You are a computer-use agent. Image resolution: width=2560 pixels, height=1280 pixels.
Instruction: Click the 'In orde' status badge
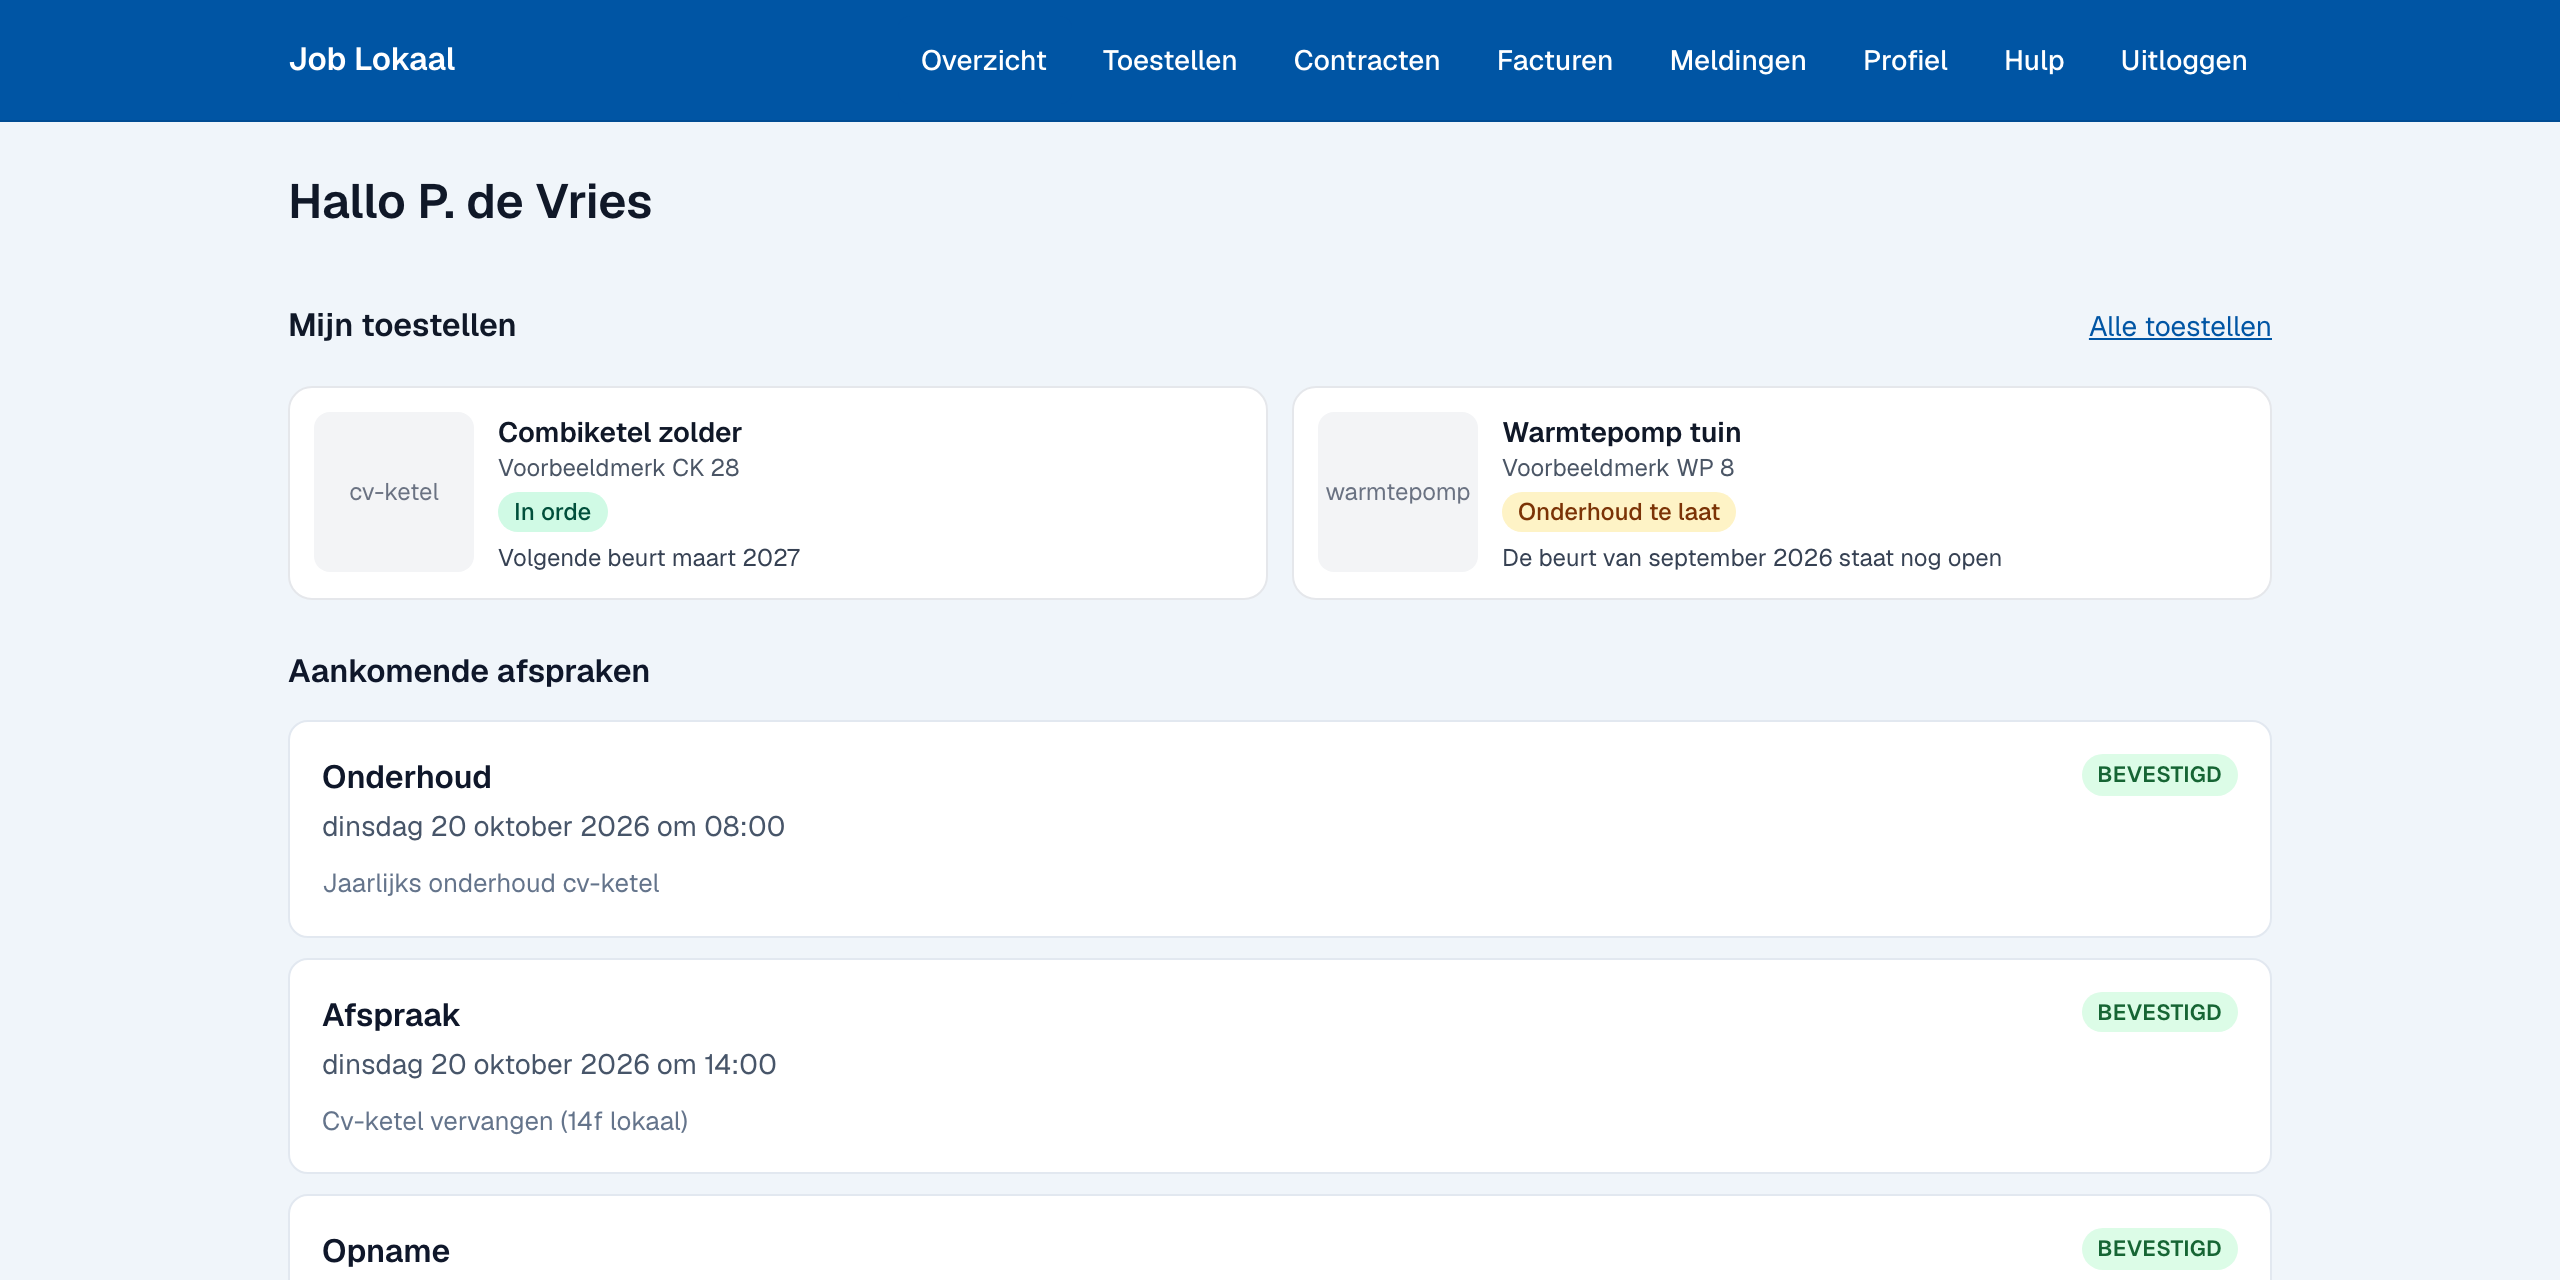click(x=552, y=512)
